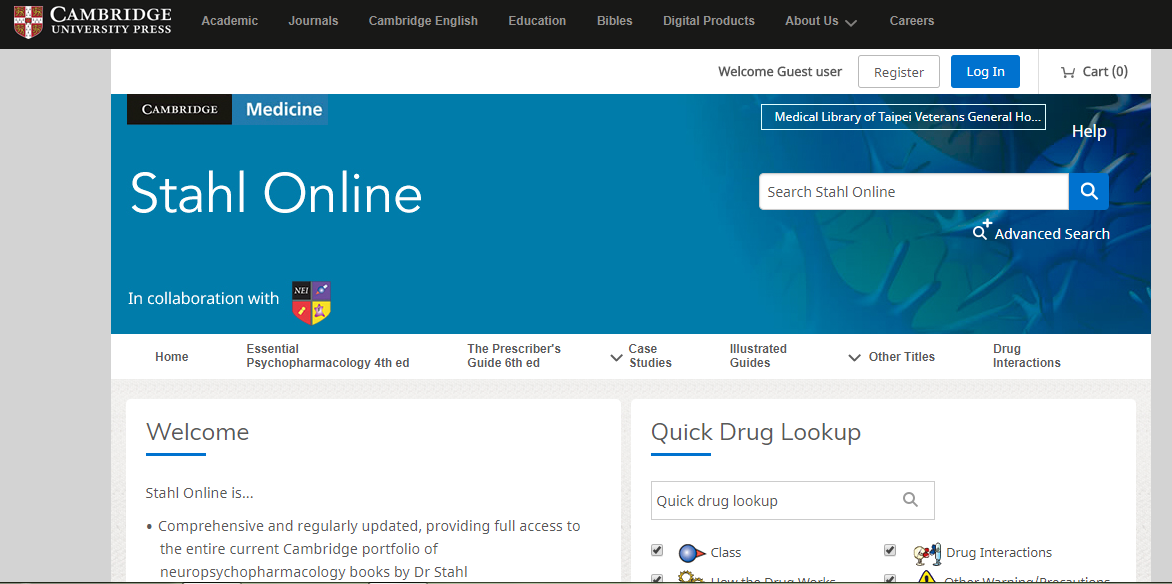
Task: Open the Illustrated Guides tab
Action: [x=758, y=356]
